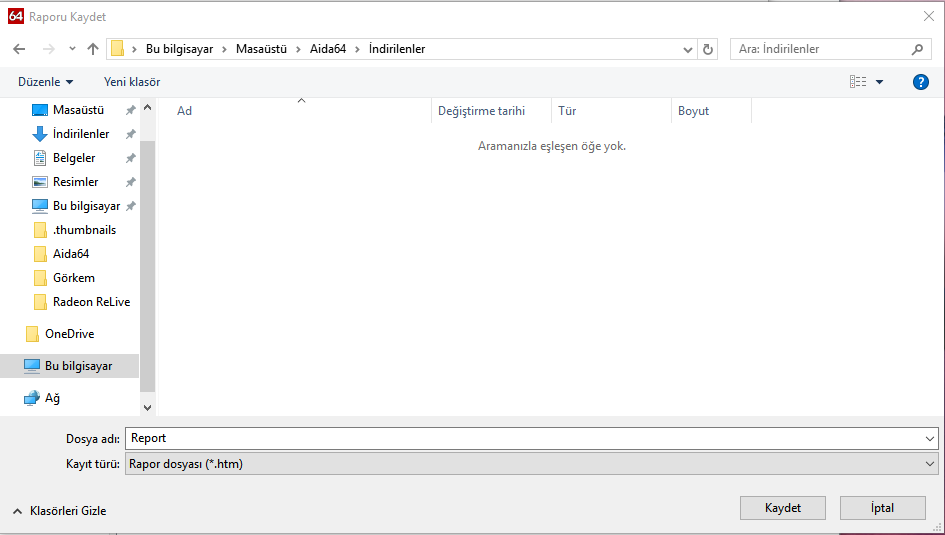Viewport: 945px width, 535px height.
Task: Select highlighted 'Bu bilgisayar' tree node
Action: click(69, 366)
